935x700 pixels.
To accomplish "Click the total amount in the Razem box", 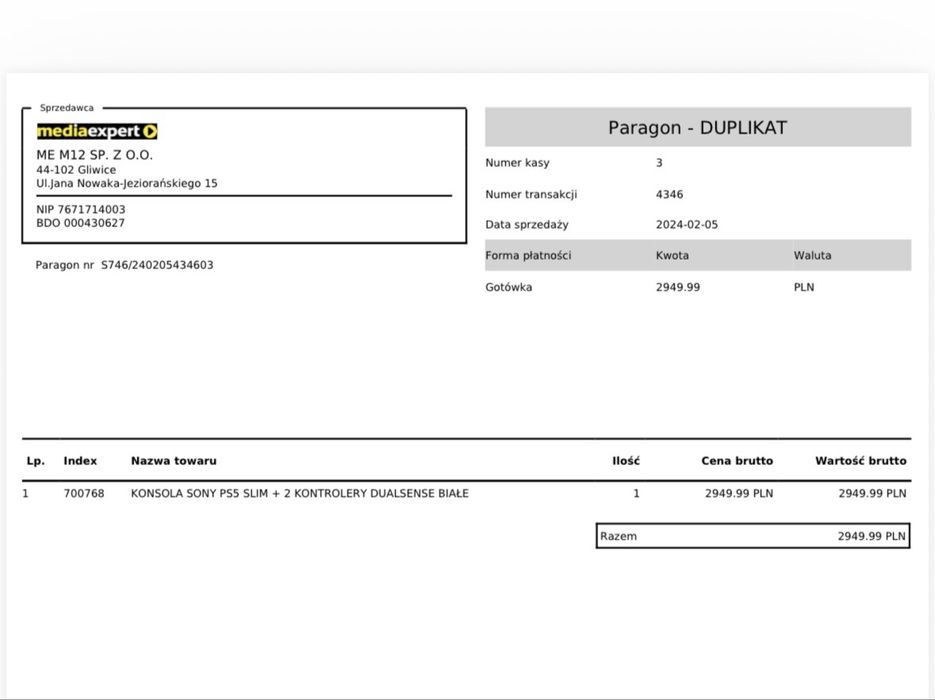I will point(871,536).
